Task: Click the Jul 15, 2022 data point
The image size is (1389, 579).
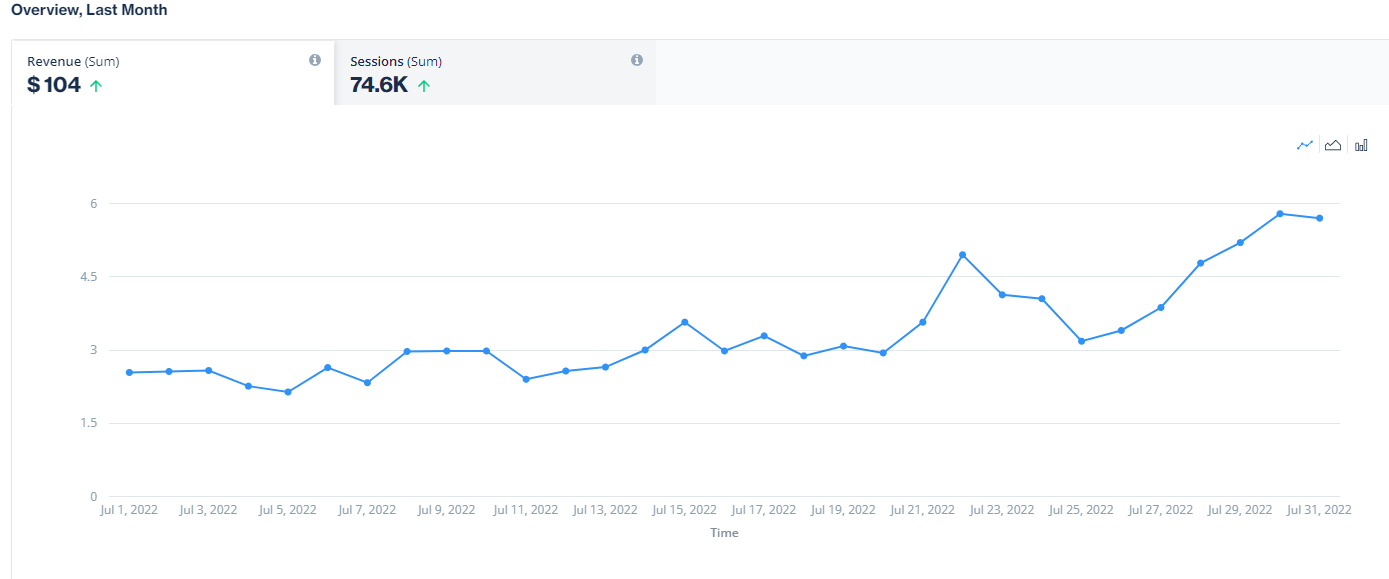Action: 685,322
